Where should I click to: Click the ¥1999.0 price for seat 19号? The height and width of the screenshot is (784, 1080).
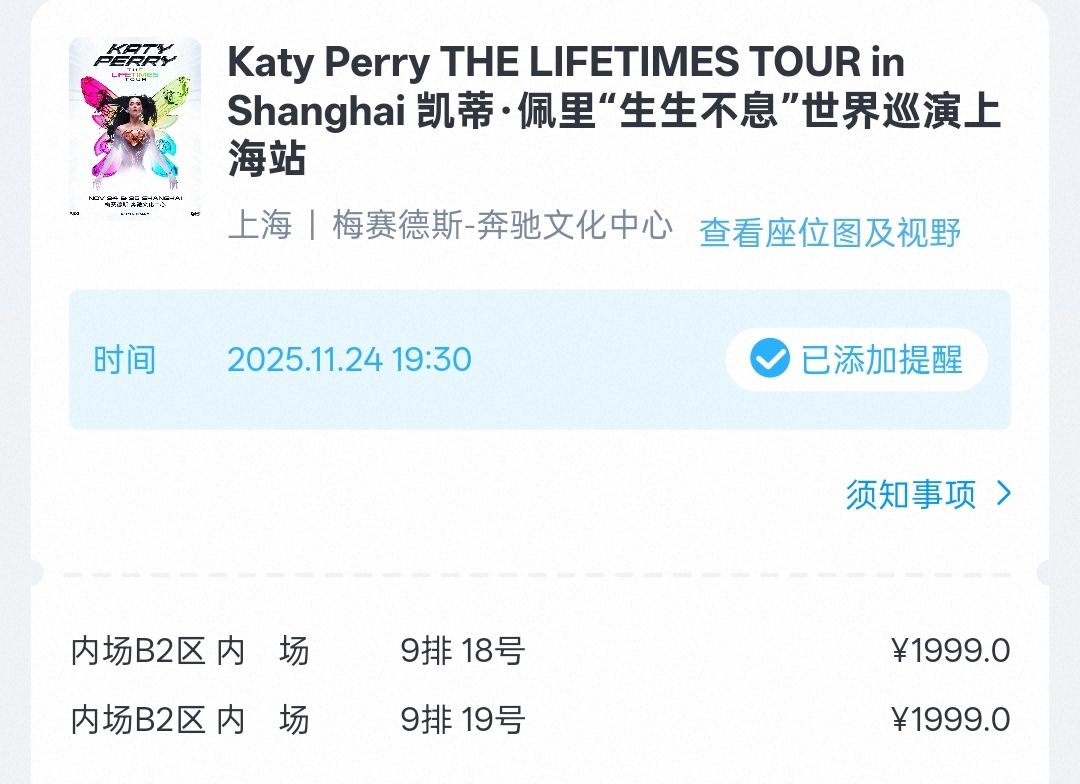(x=950, y=720)
